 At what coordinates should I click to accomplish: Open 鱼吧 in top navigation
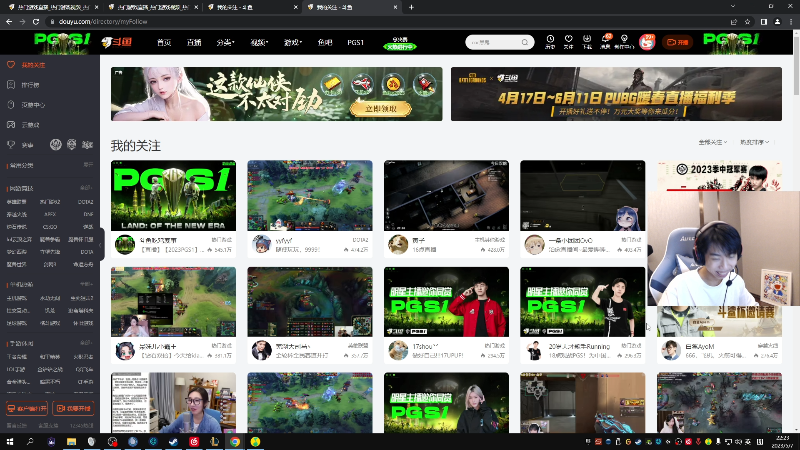(325, 42)
